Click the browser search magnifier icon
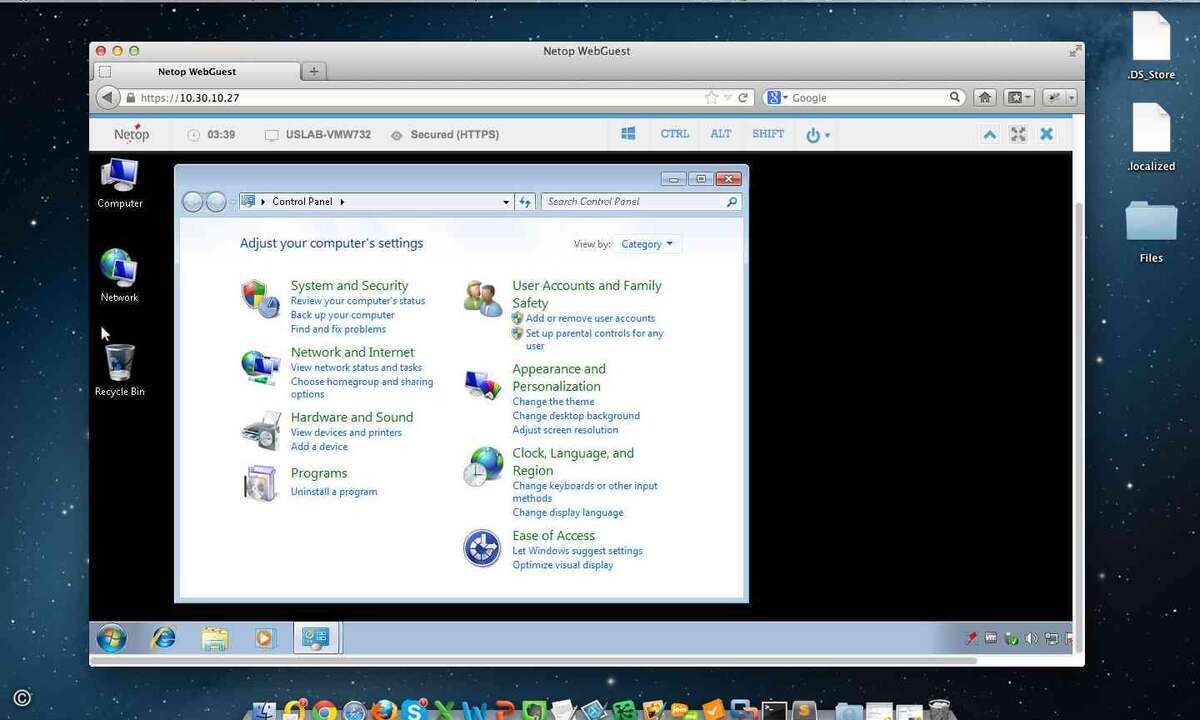1200x720 pixels. pos(955,98)
